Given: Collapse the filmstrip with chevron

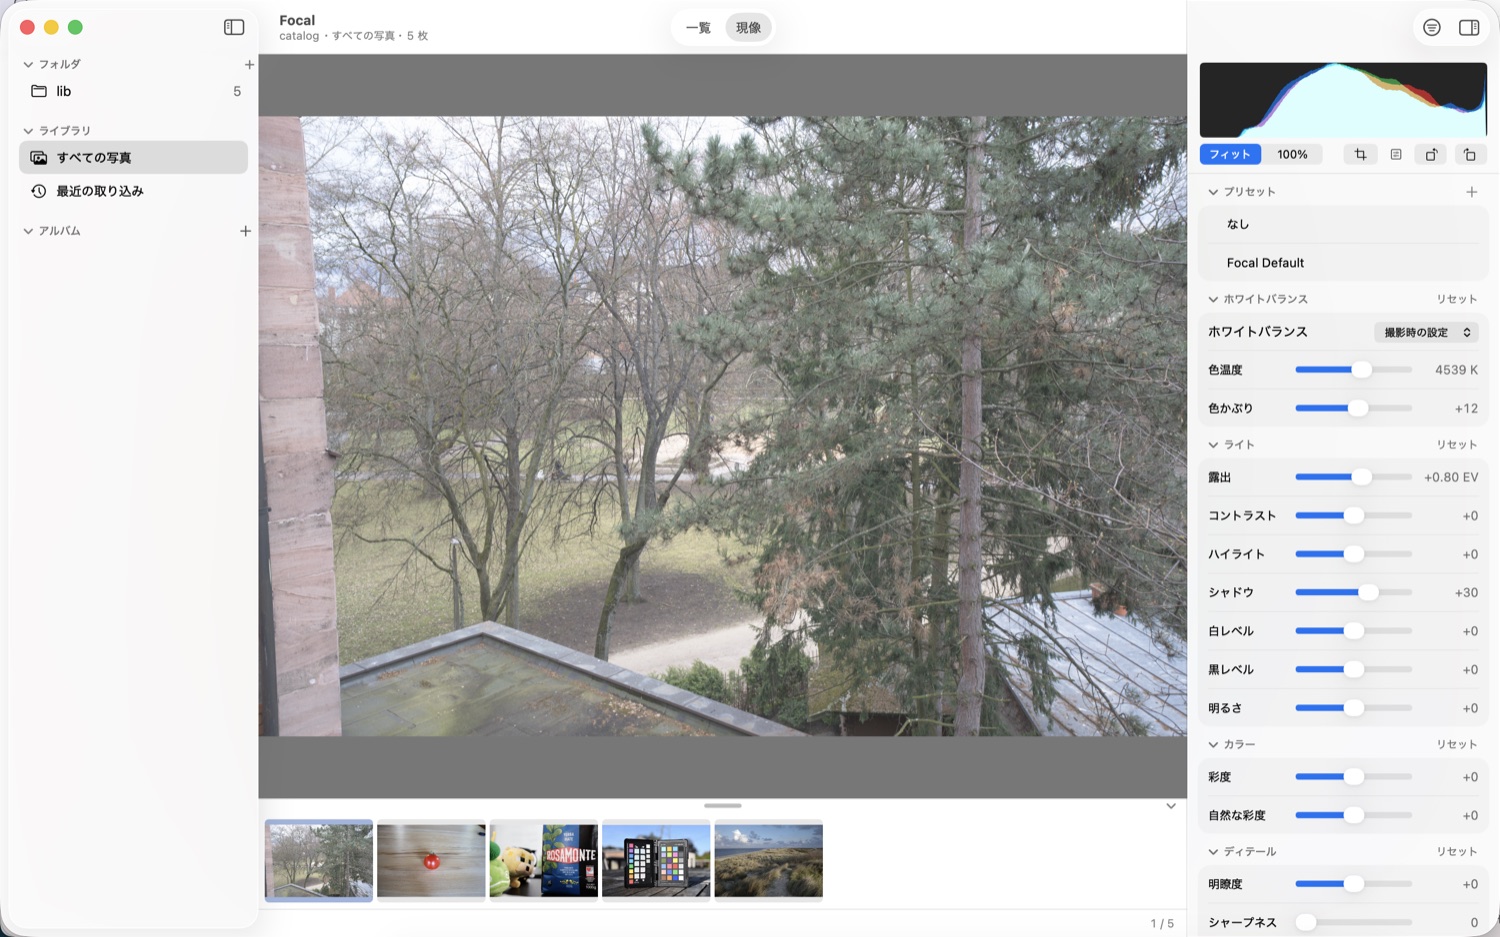Looking at the screenshot, I should 1171,806.
